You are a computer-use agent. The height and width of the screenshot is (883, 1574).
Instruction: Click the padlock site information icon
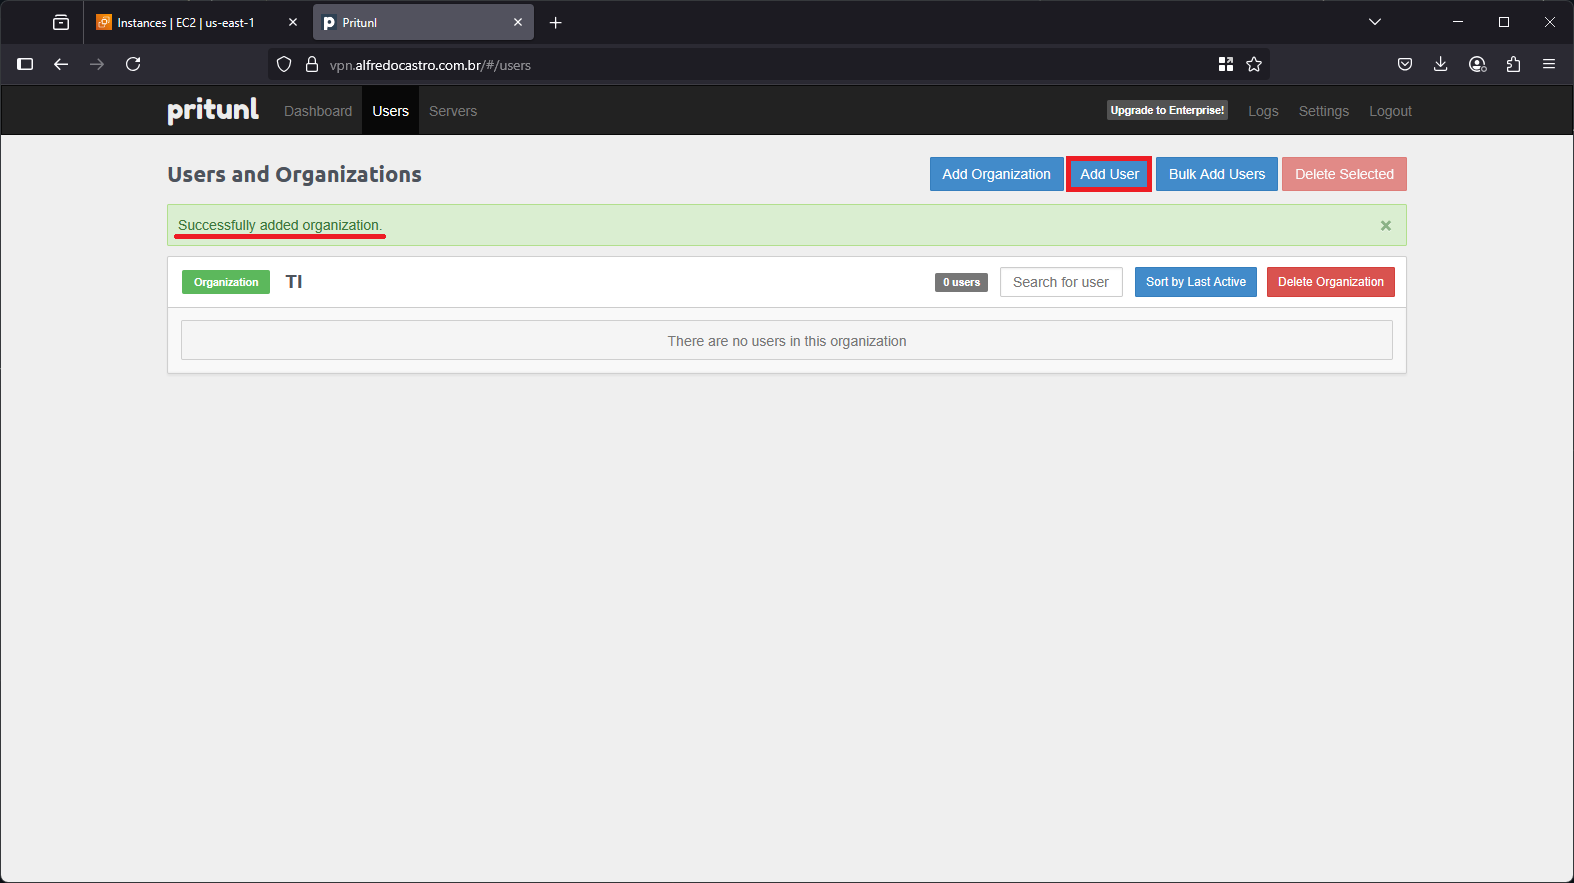[312, 64]
